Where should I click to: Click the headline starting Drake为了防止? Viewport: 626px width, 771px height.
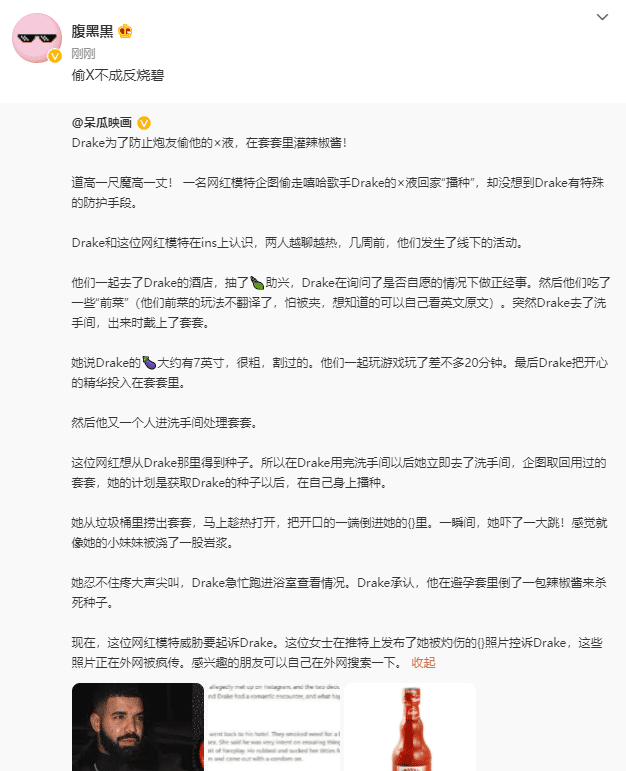pos(209,143)
